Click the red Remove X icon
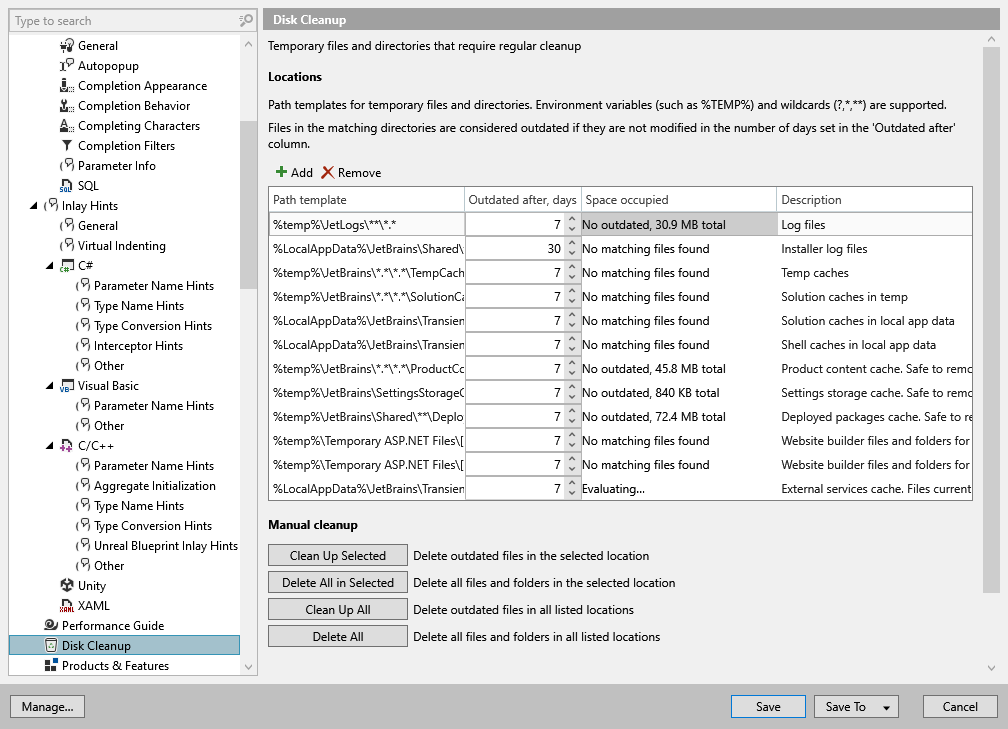Viewport: 1008px width, 729px height. [x=327, y=173]
